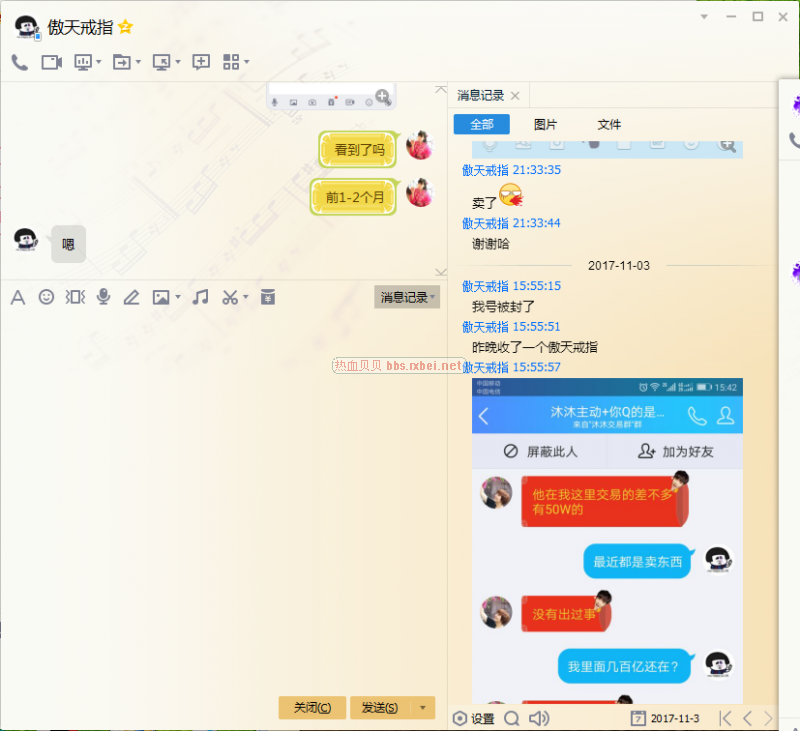The image size is (800, 731).
Task: Start a video call with the camera icon
Action: tap(51, 62)
